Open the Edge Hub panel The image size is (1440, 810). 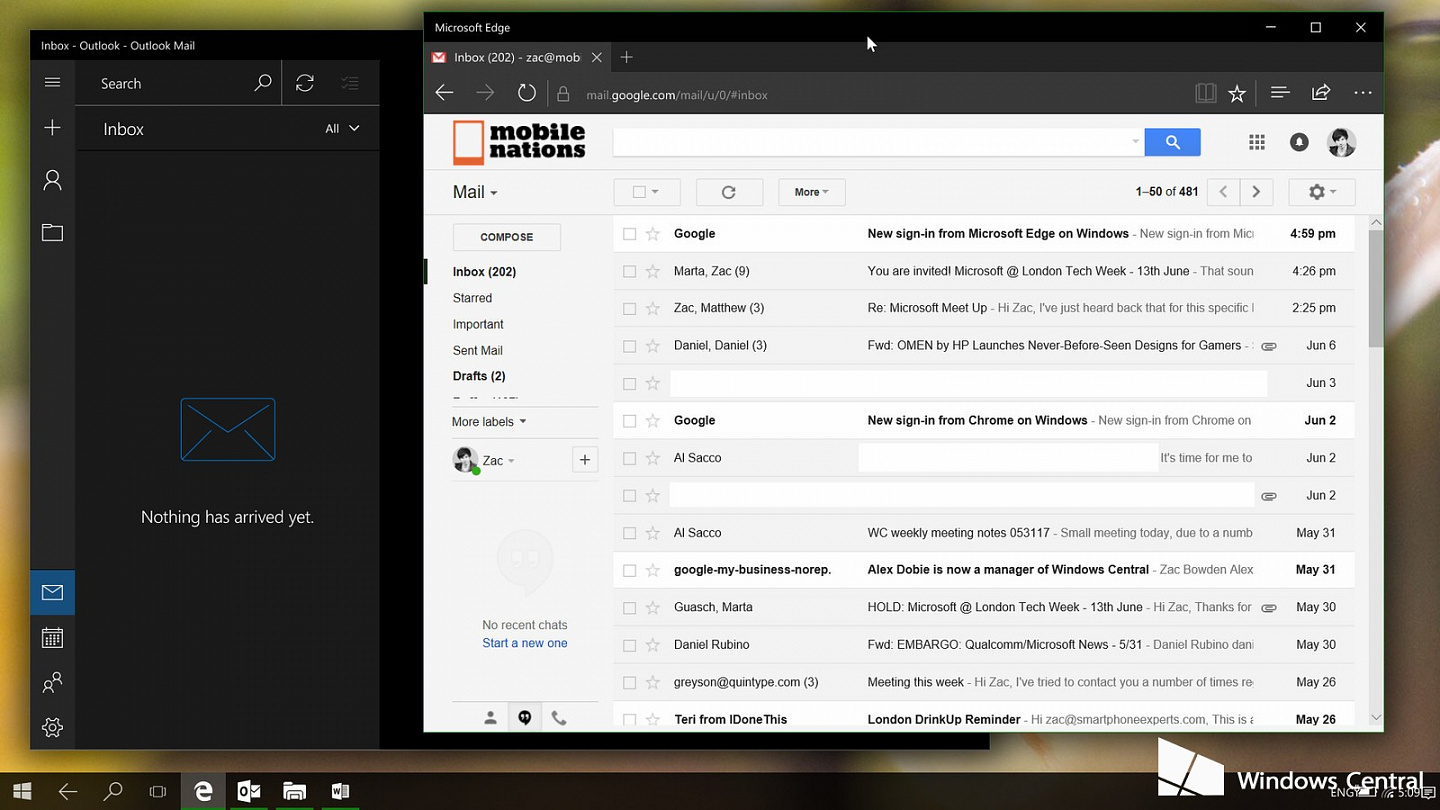coord(1280,93)
